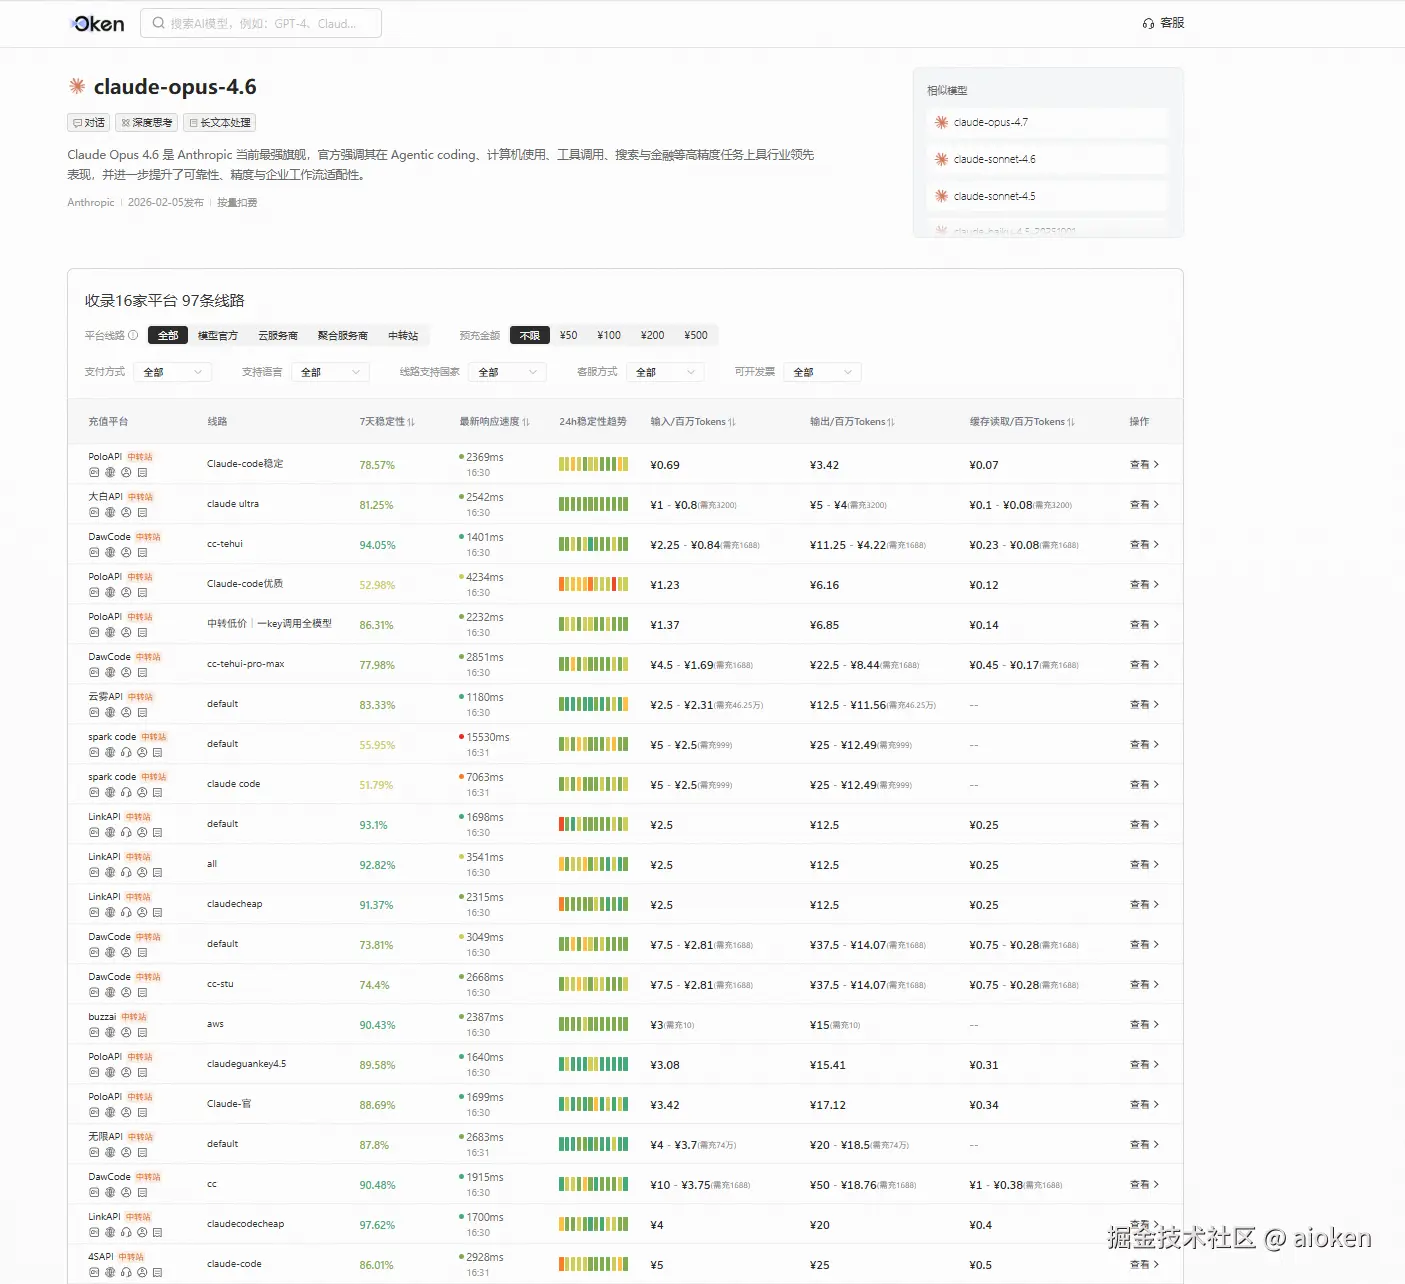Image resolution: width=1405 pixels, height=1284 pixels.
Task: Click search magnifier icon in search box
Action: (x=158, y=23)
